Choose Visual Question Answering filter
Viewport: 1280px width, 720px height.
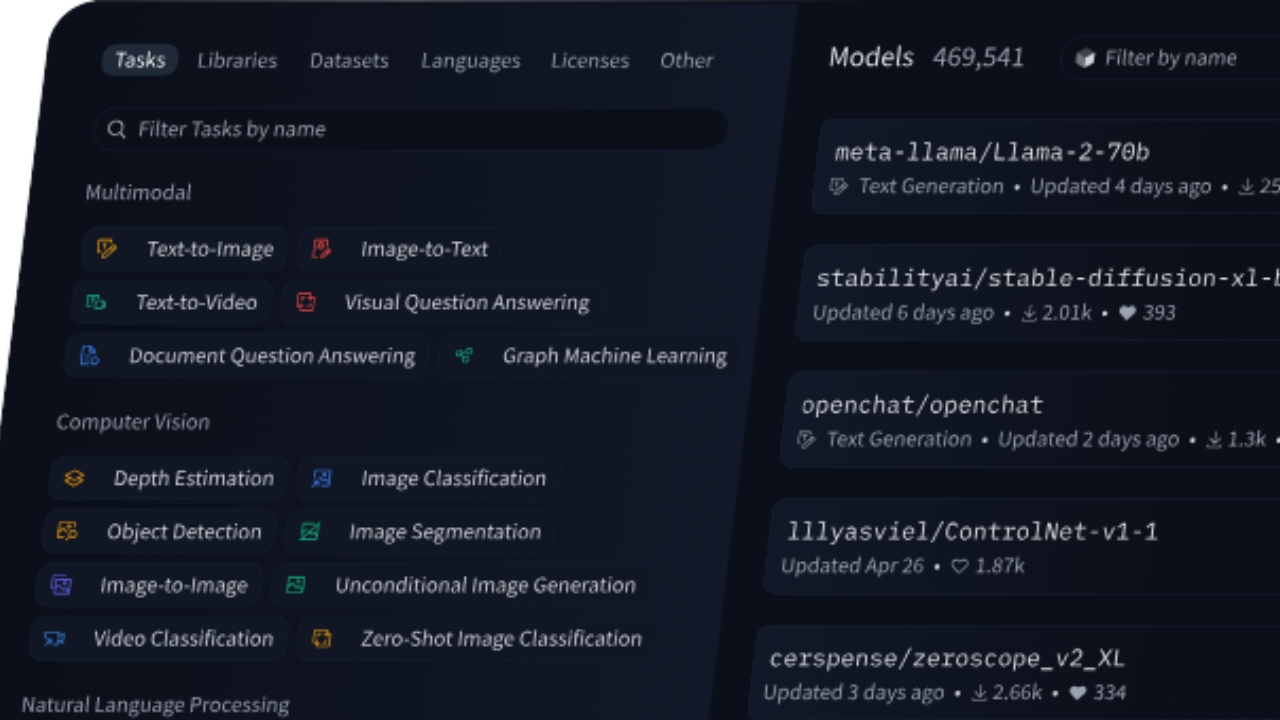pos(443,302)
